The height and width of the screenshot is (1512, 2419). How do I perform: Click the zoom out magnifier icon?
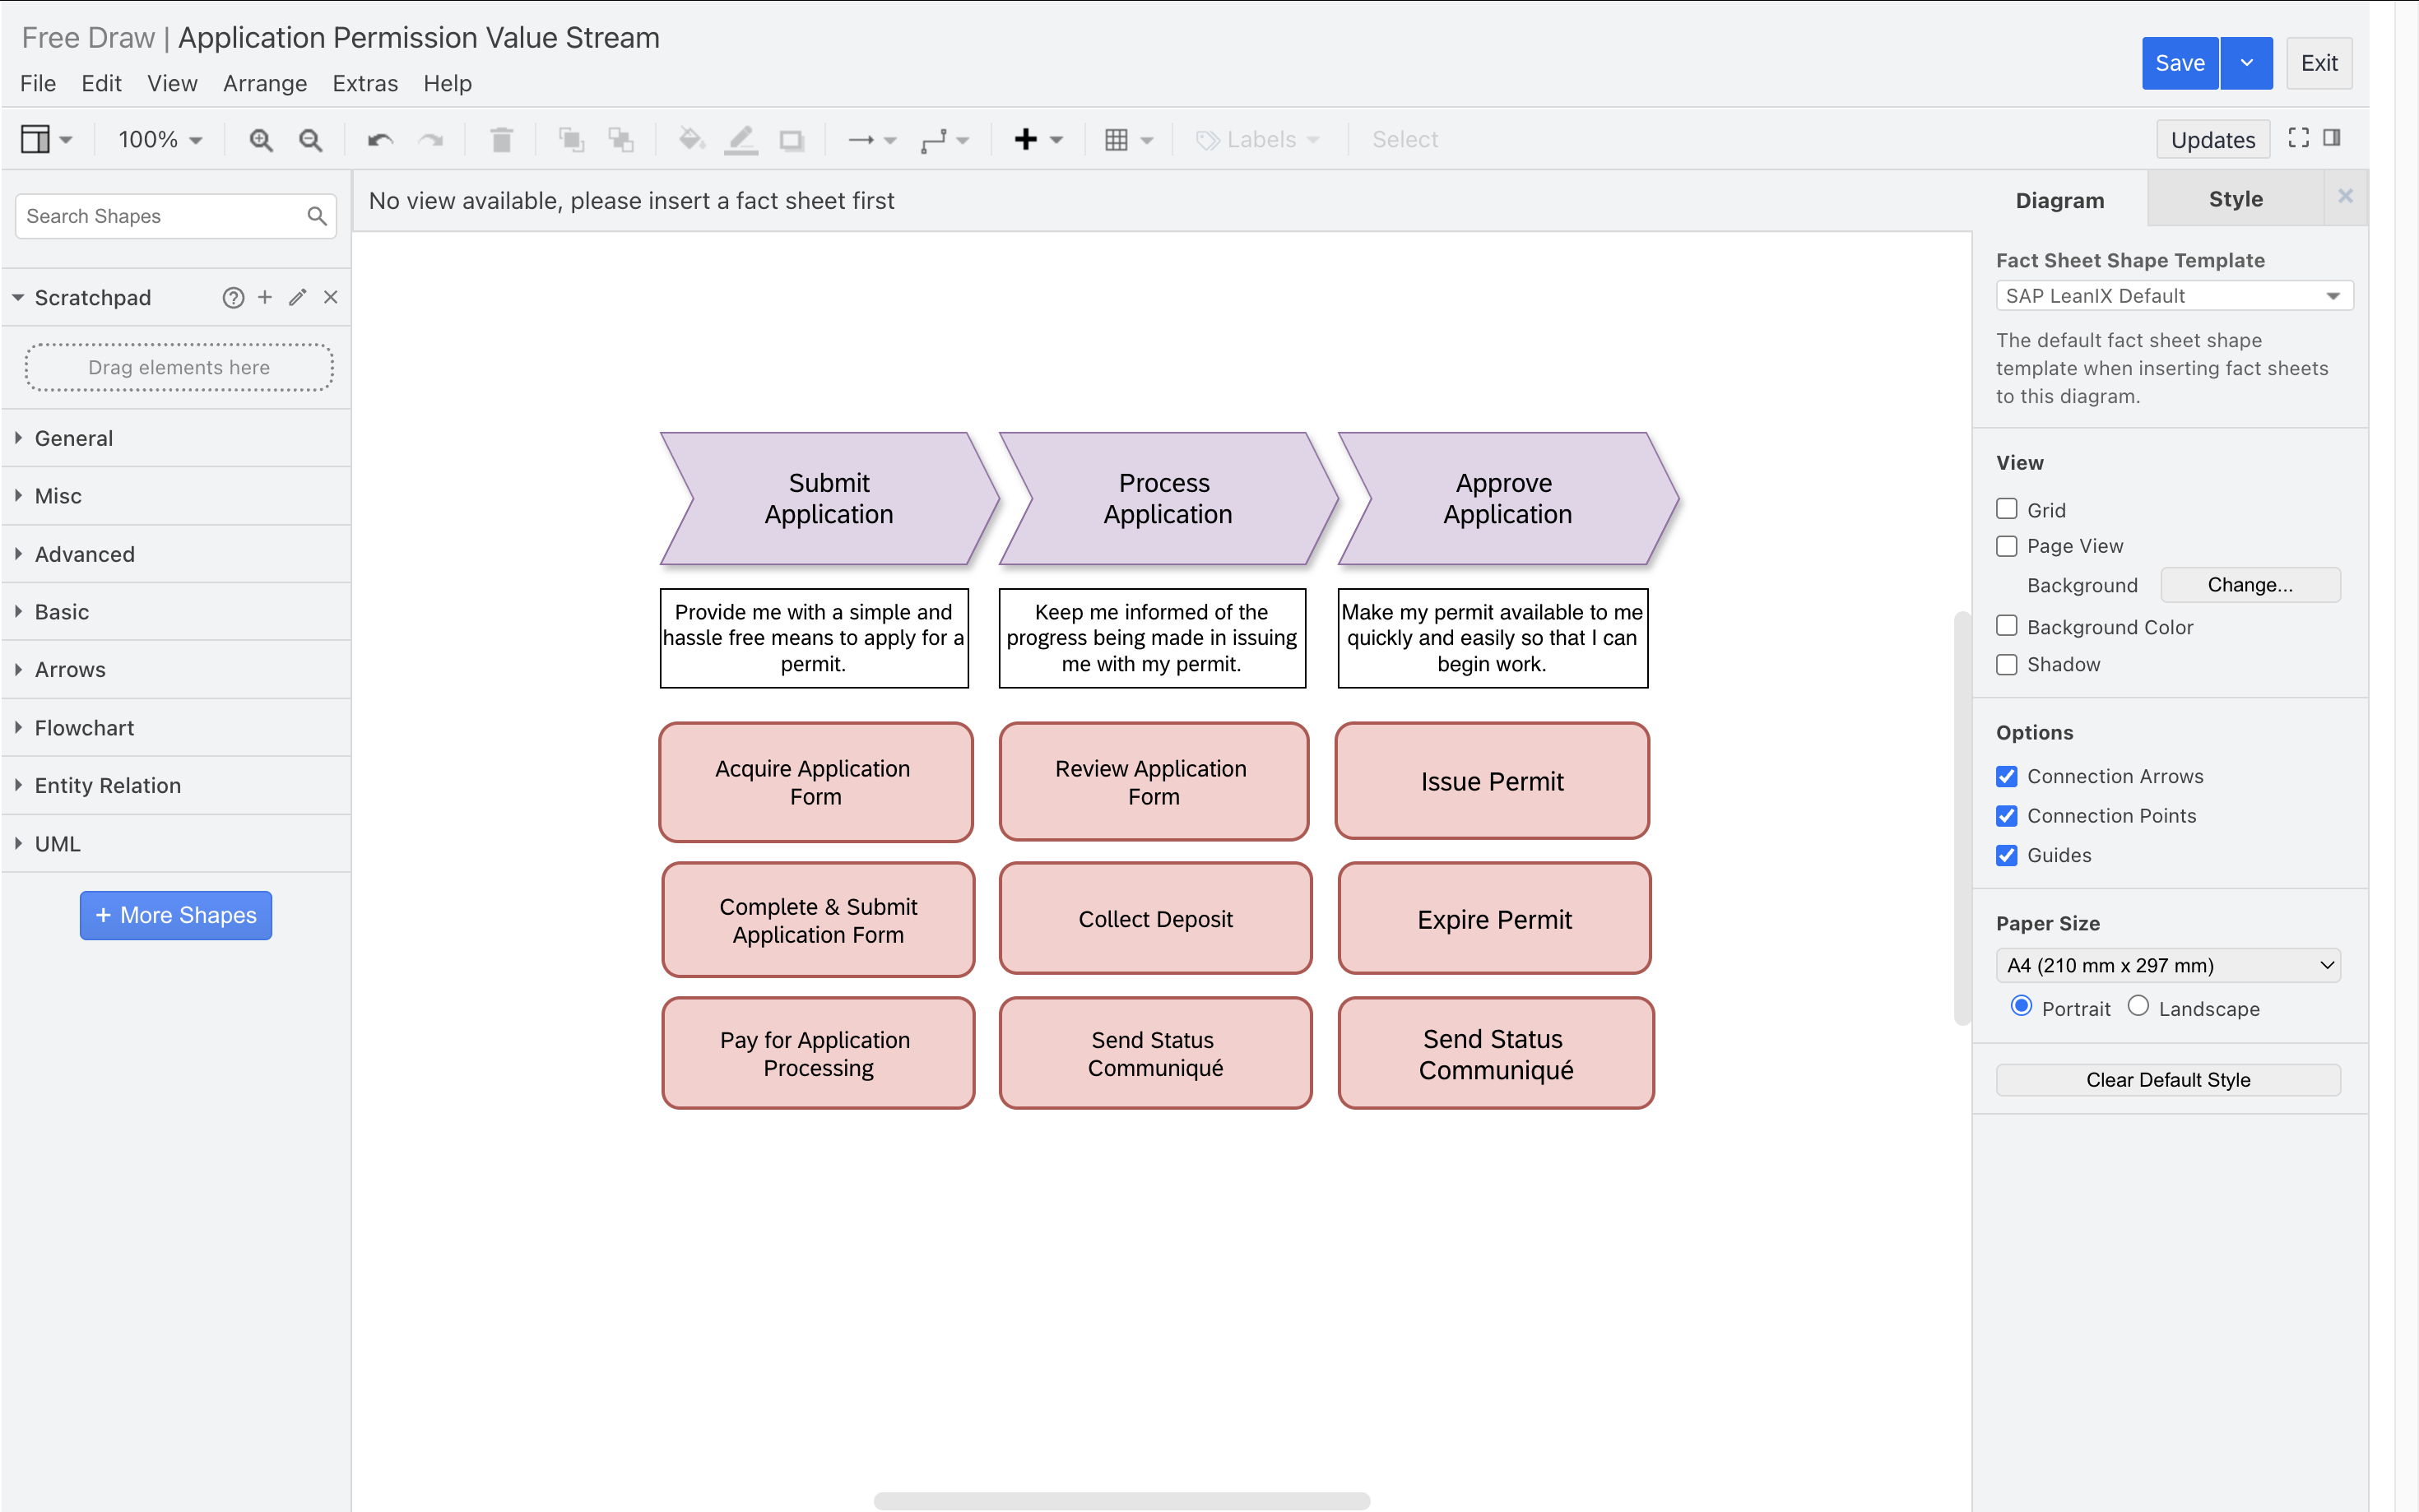(x=311, y=140)
